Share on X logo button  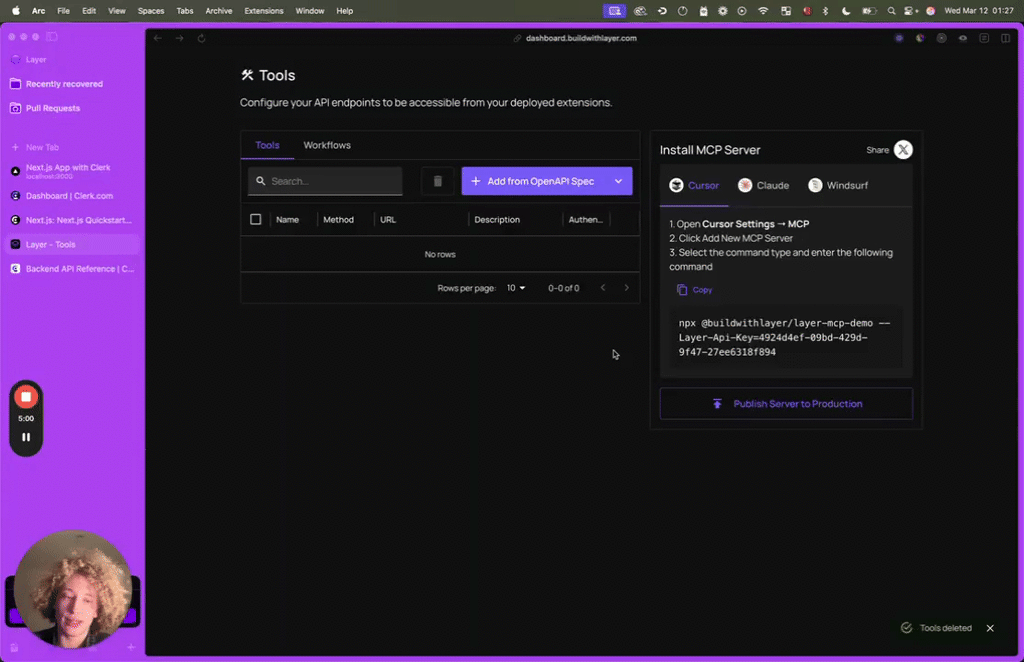click(x=903, y=150)
